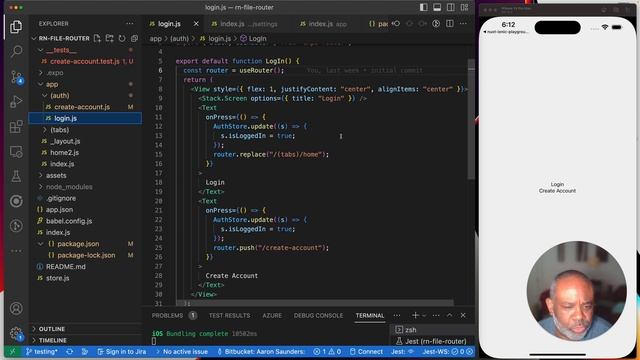Open the Accounts menu icon
The height and width of the screenshot is (360, 640).
[x=16, y=308]
